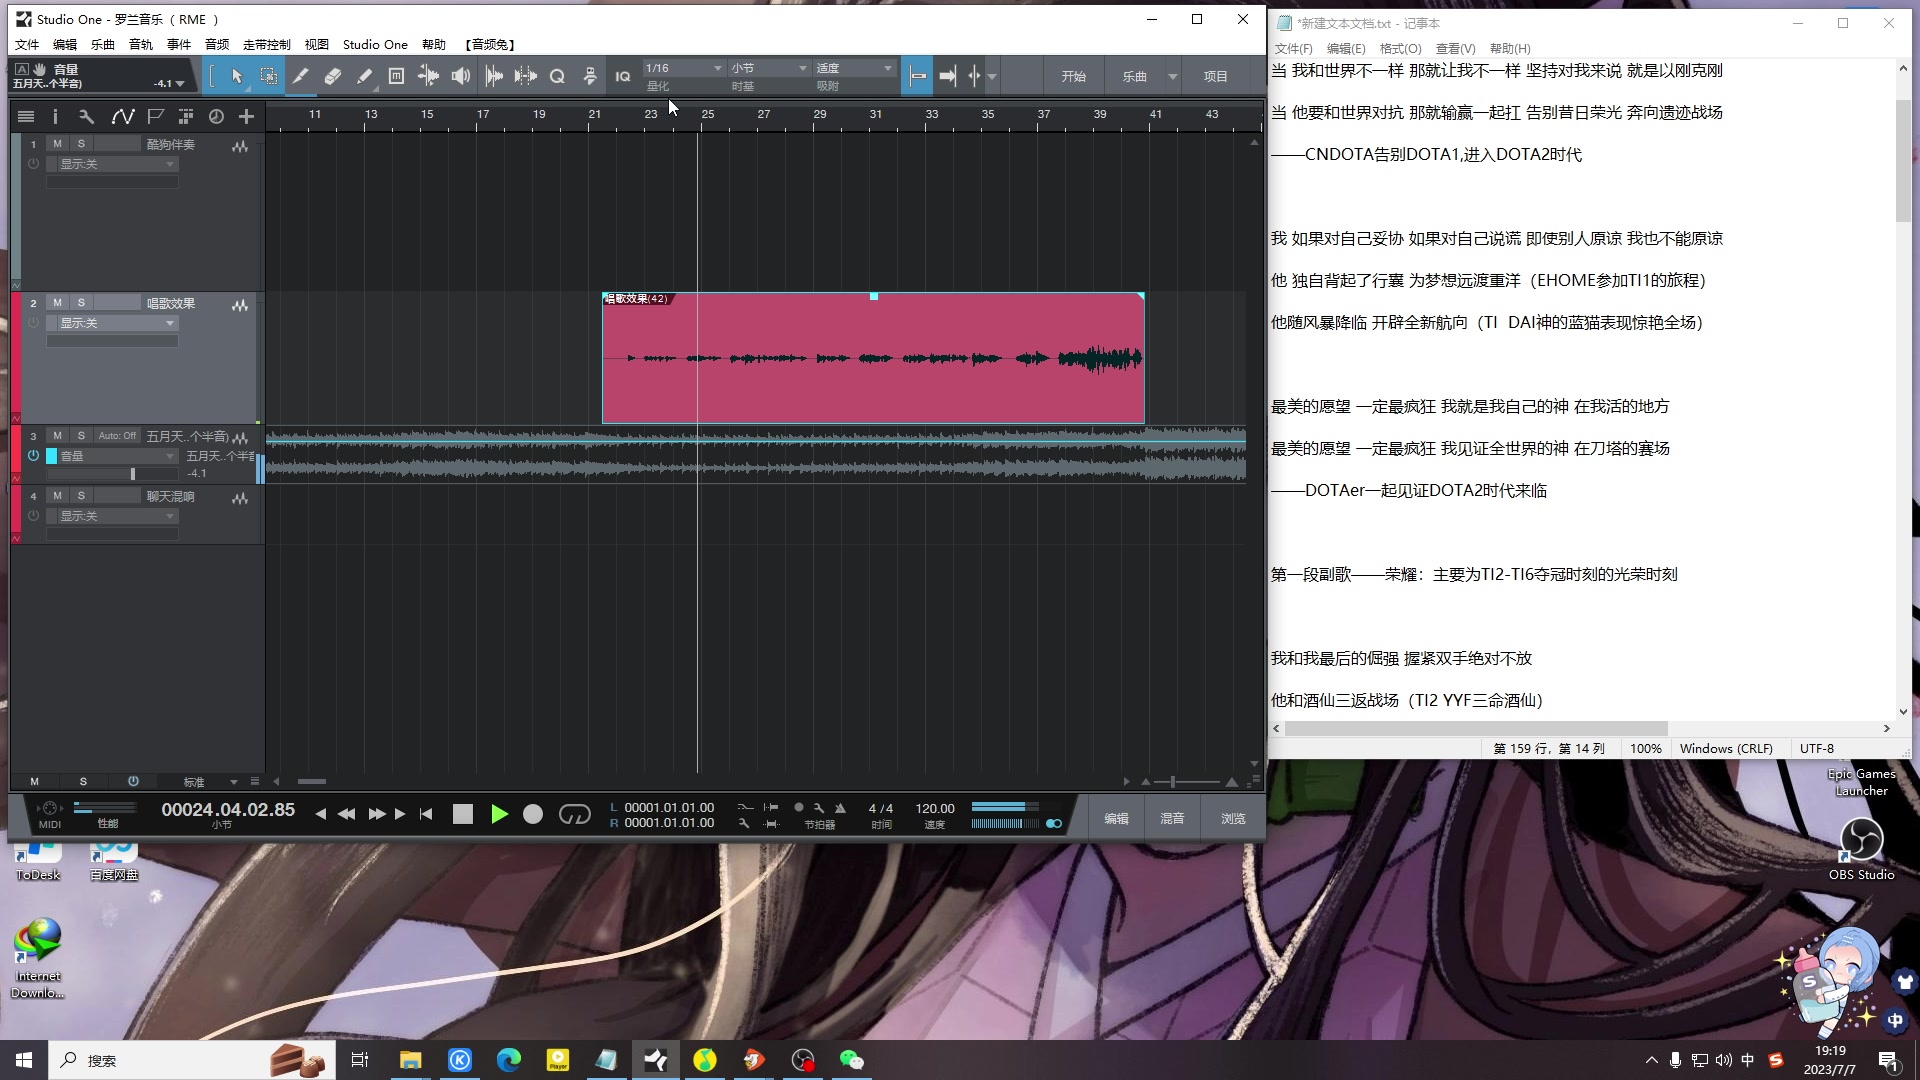This screenshot has width=1920, height=1080.
Task: Open the IQ quantize panel
Action: click(x=622, y=76)
